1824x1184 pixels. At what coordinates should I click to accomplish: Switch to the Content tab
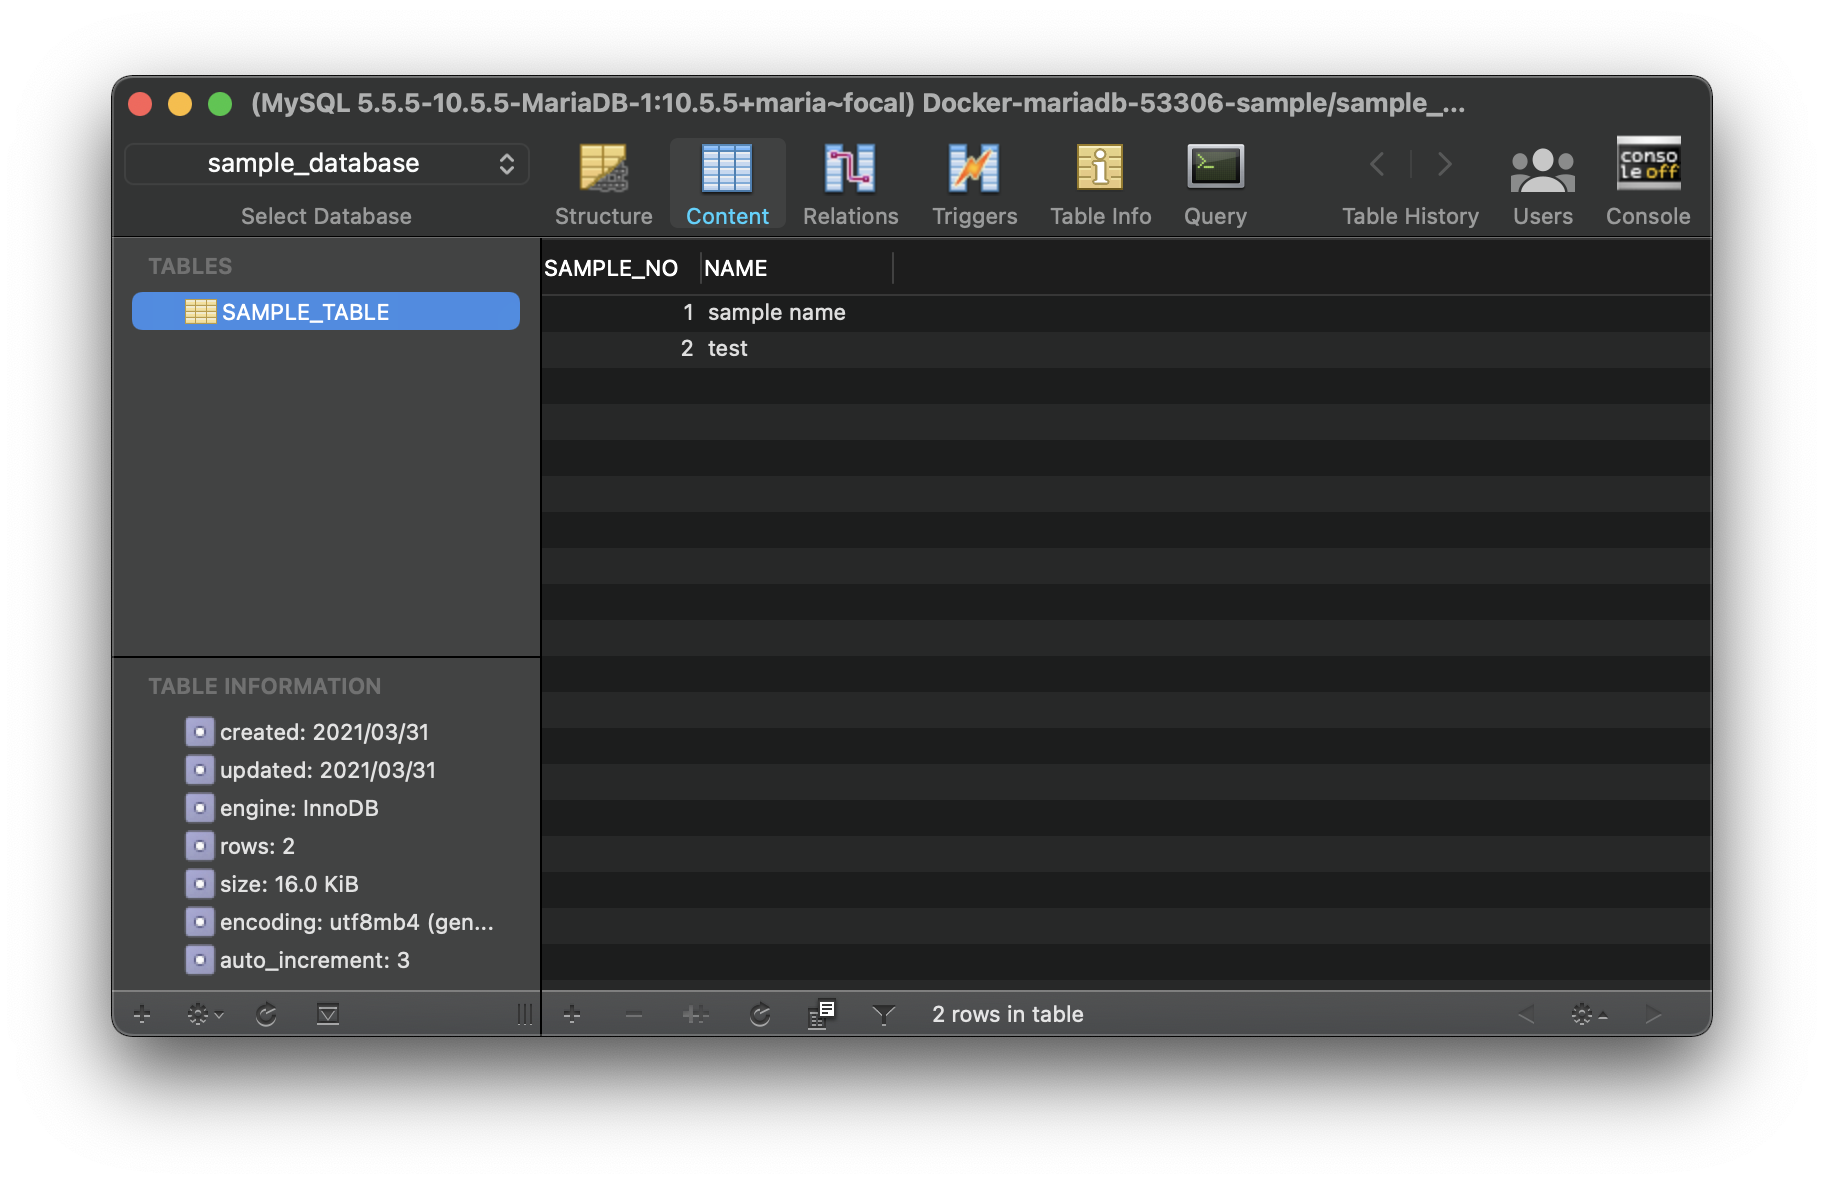coord(727,184)
